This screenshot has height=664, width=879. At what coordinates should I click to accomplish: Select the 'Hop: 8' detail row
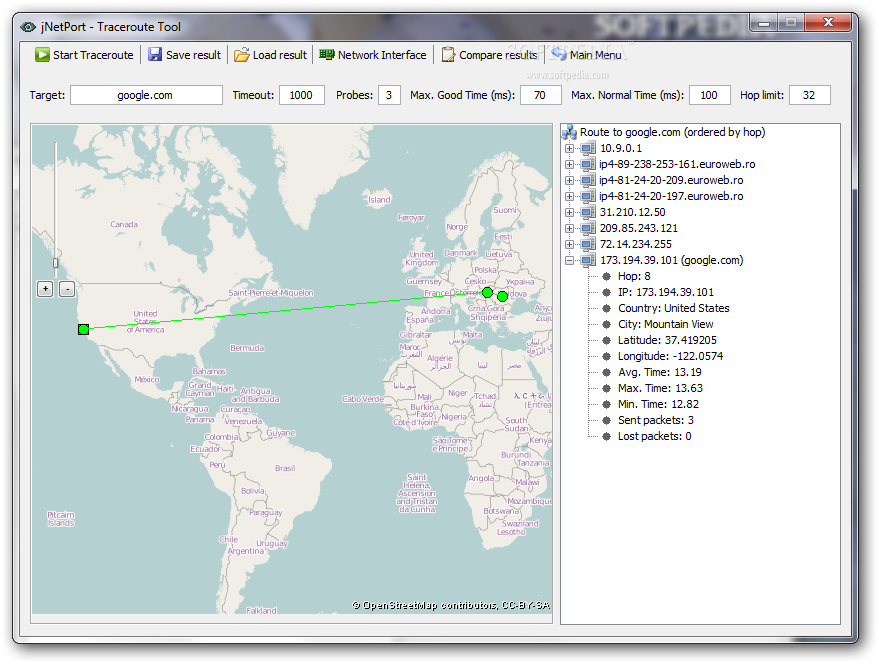pos(634,276)
